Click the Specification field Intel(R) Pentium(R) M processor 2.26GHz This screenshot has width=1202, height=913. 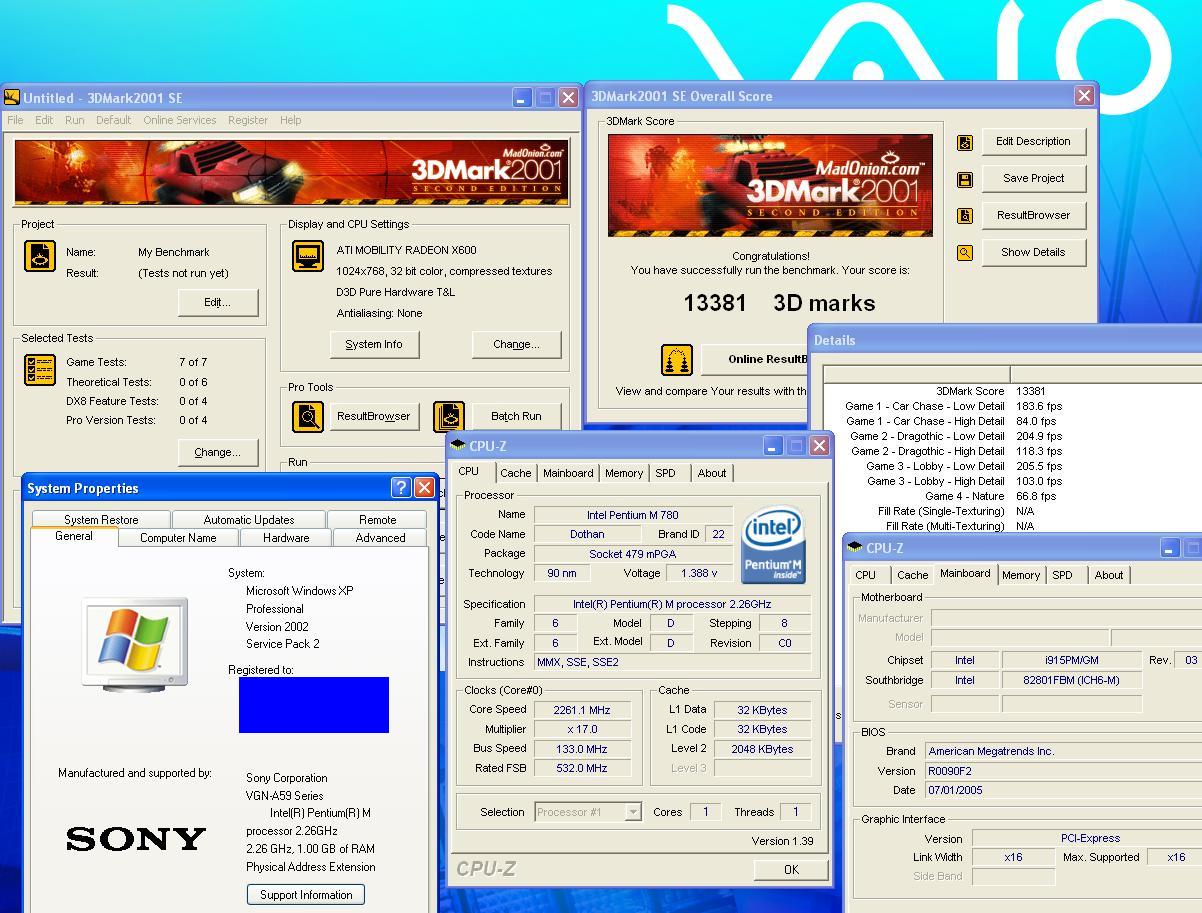coord(671,604)
